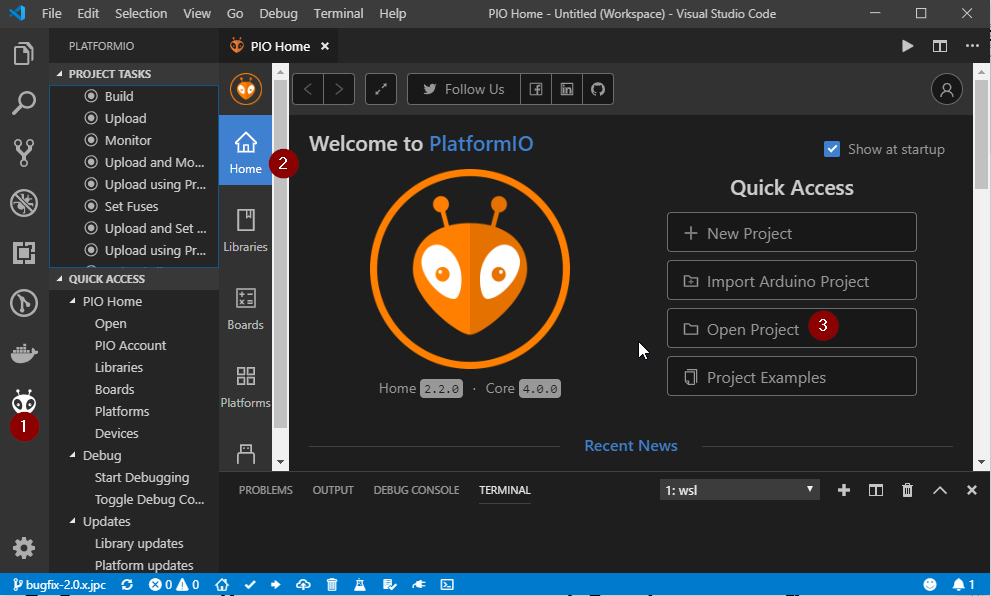This screenshot has width=991, height=596.
Task: Click the Import Arduino Project button
Action: pos(791,281)
